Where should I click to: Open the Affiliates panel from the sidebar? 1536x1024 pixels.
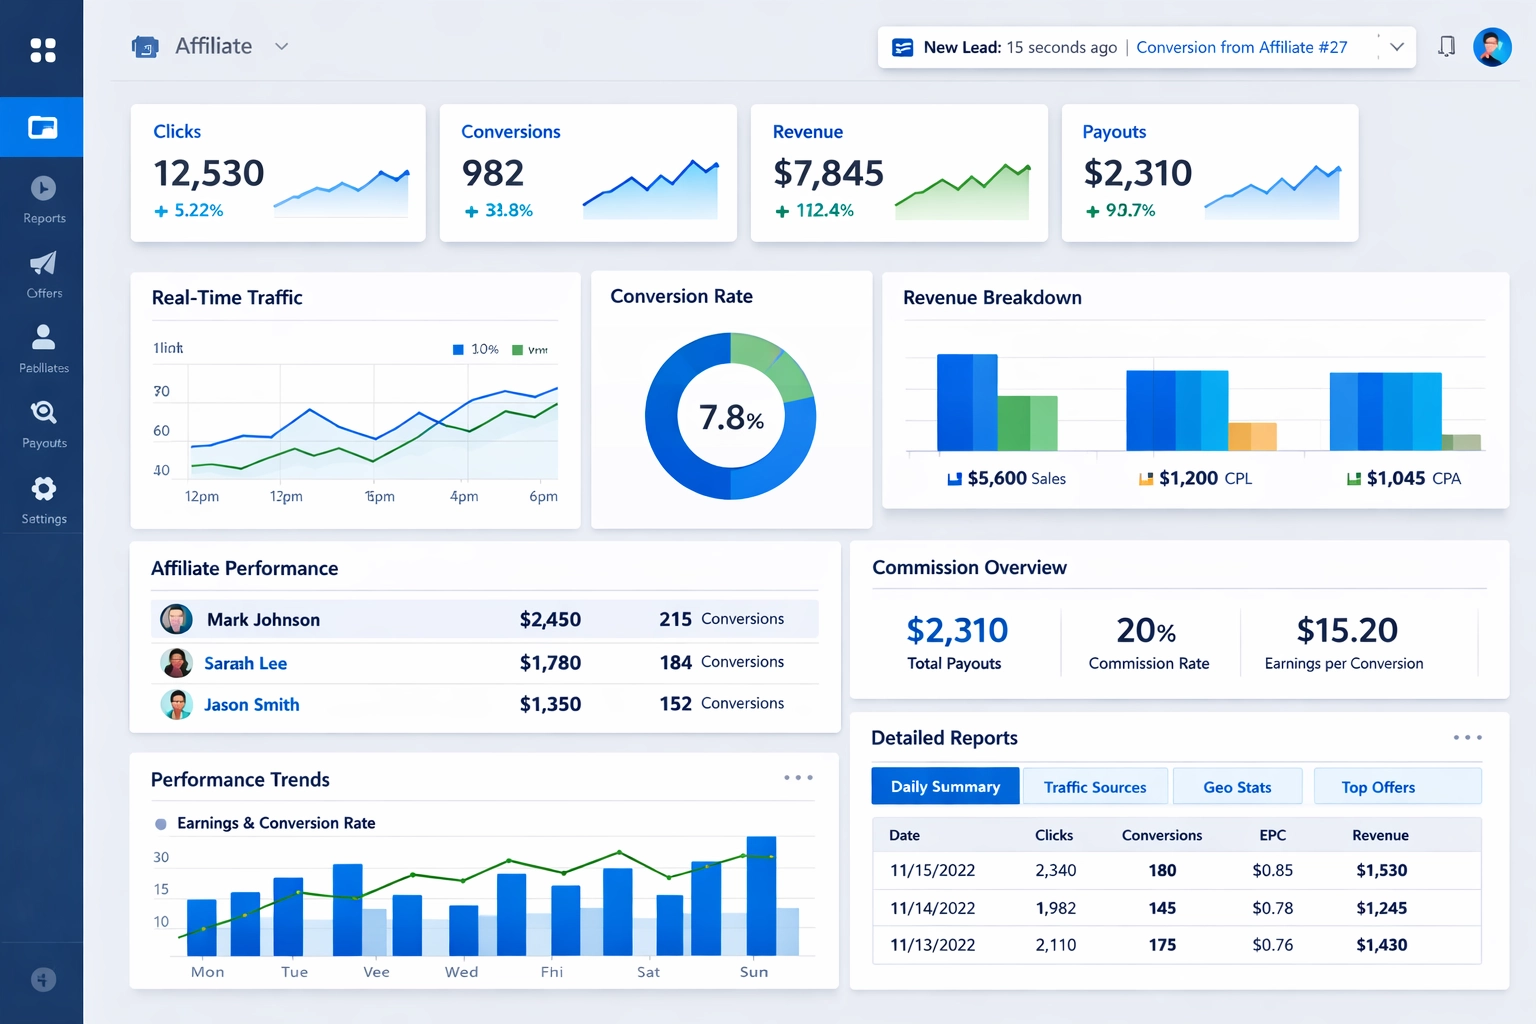point(43,345)
